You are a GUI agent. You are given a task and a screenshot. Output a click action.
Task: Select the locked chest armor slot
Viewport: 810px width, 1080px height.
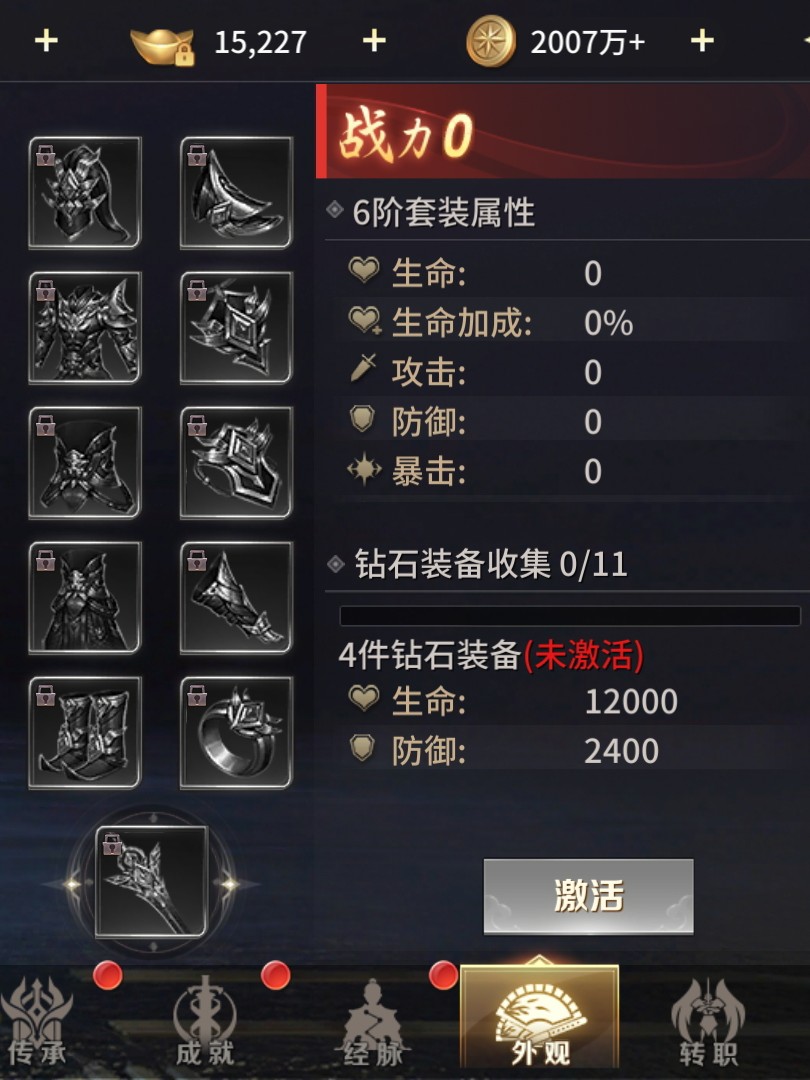(85, 327)
